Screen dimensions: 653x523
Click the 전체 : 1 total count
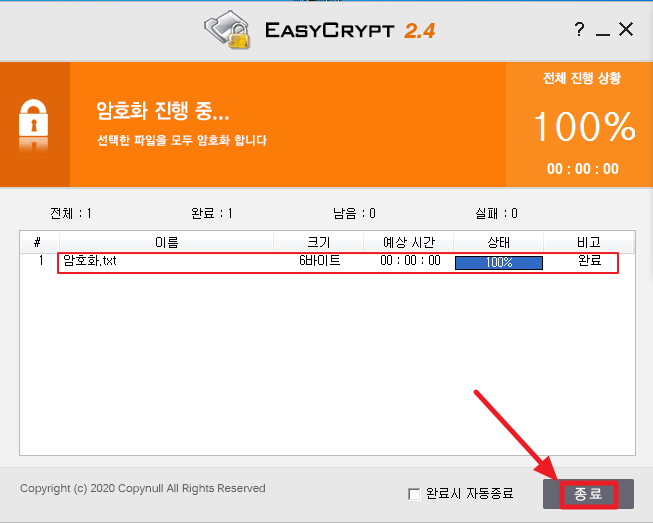coord(71,214)
